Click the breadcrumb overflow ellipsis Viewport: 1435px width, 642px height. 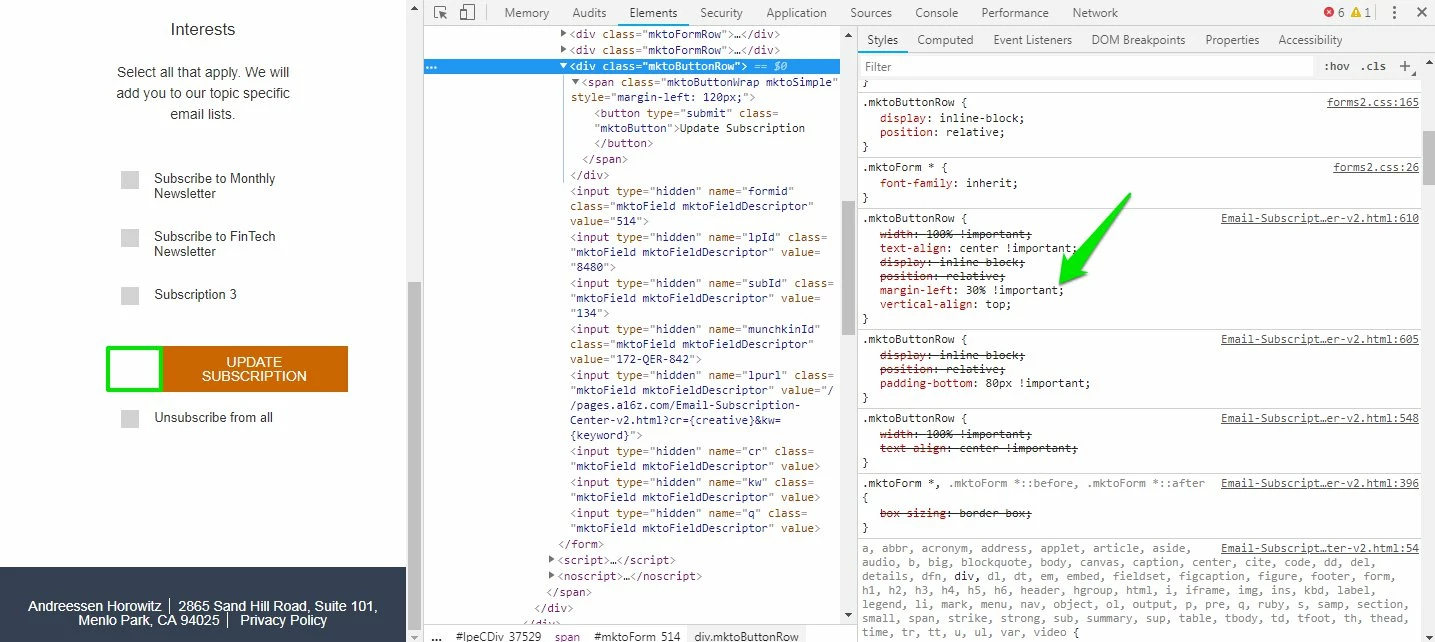436,636
